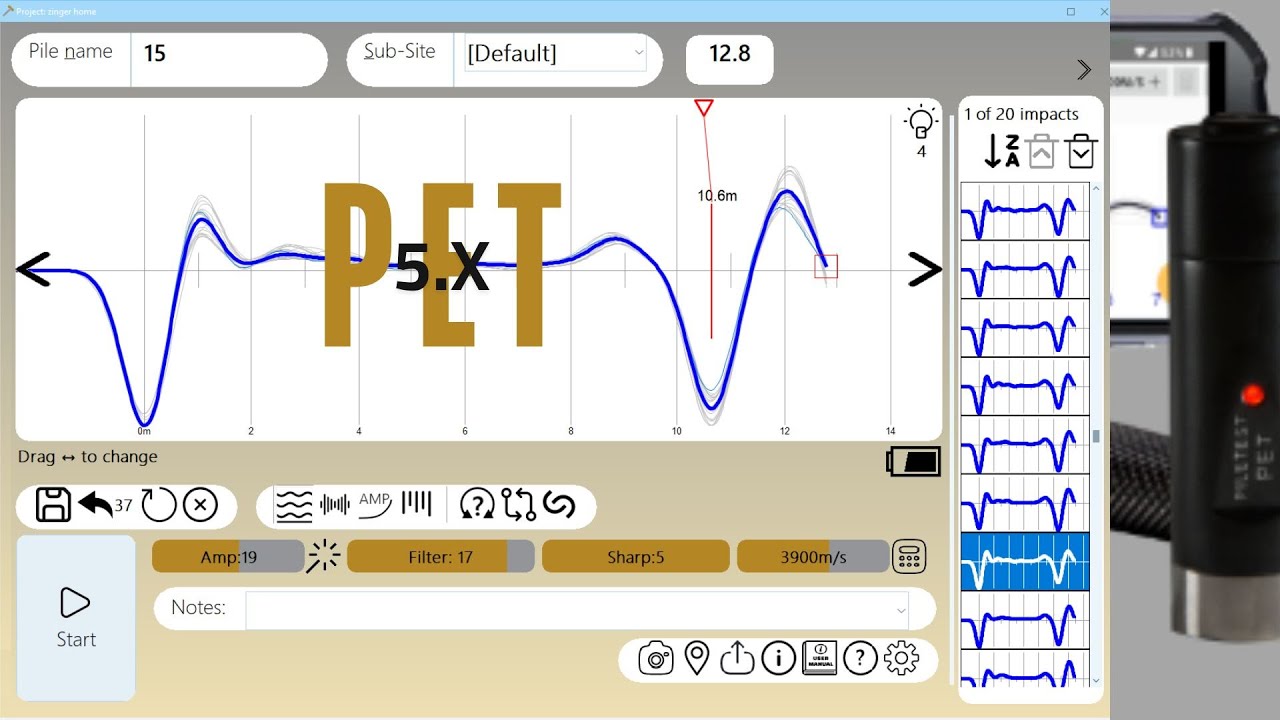The height and width of the screenshot is (720, 1280).
Task: Click the Notes text field
Action: [577, 609]
